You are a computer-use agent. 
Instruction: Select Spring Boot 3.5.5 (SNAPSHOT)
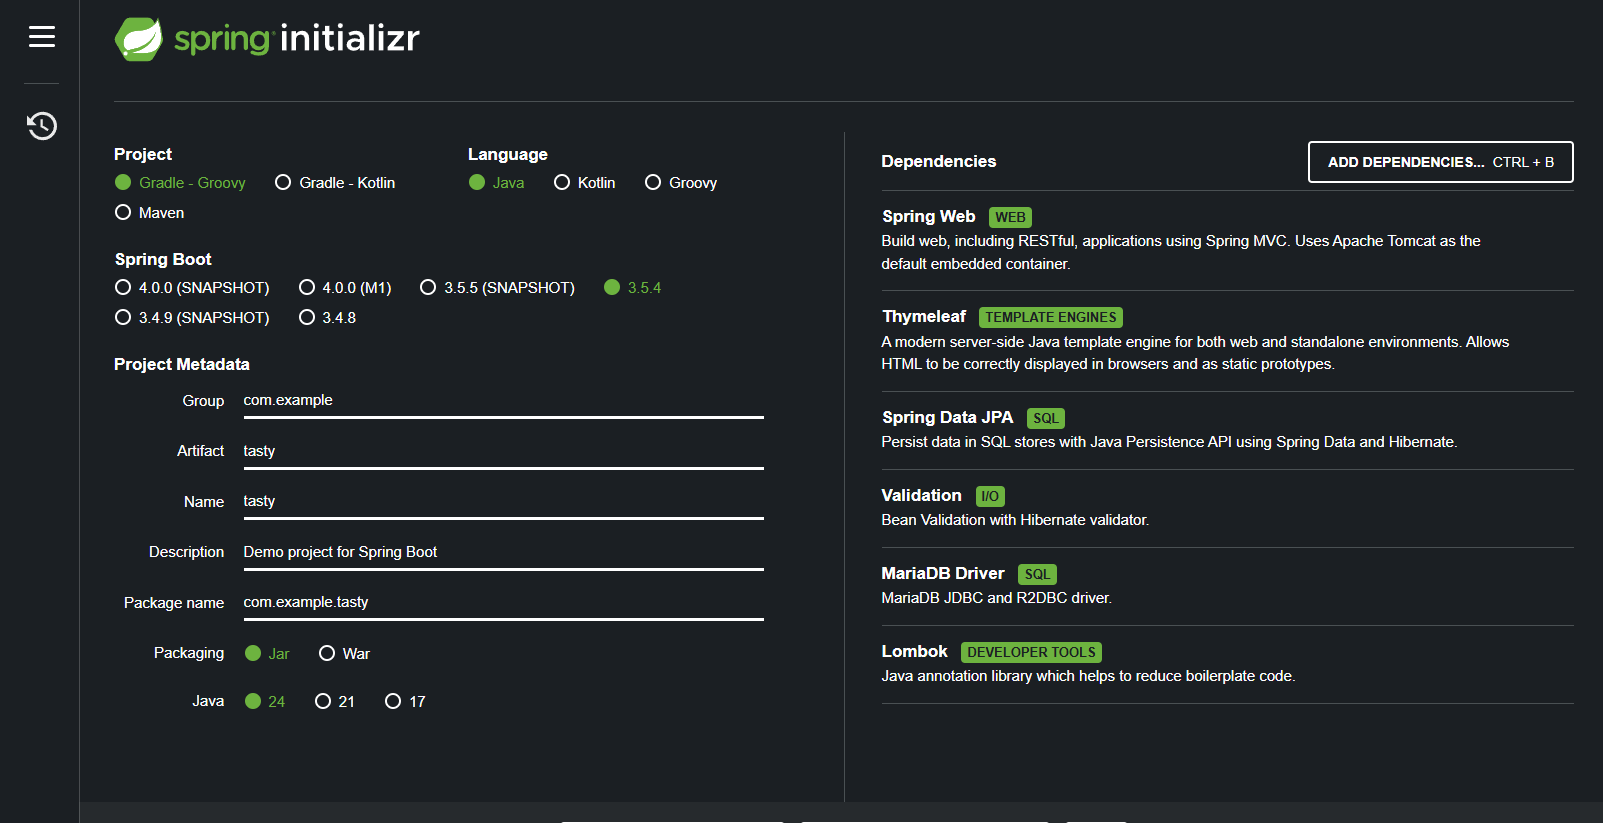point(498,288)
